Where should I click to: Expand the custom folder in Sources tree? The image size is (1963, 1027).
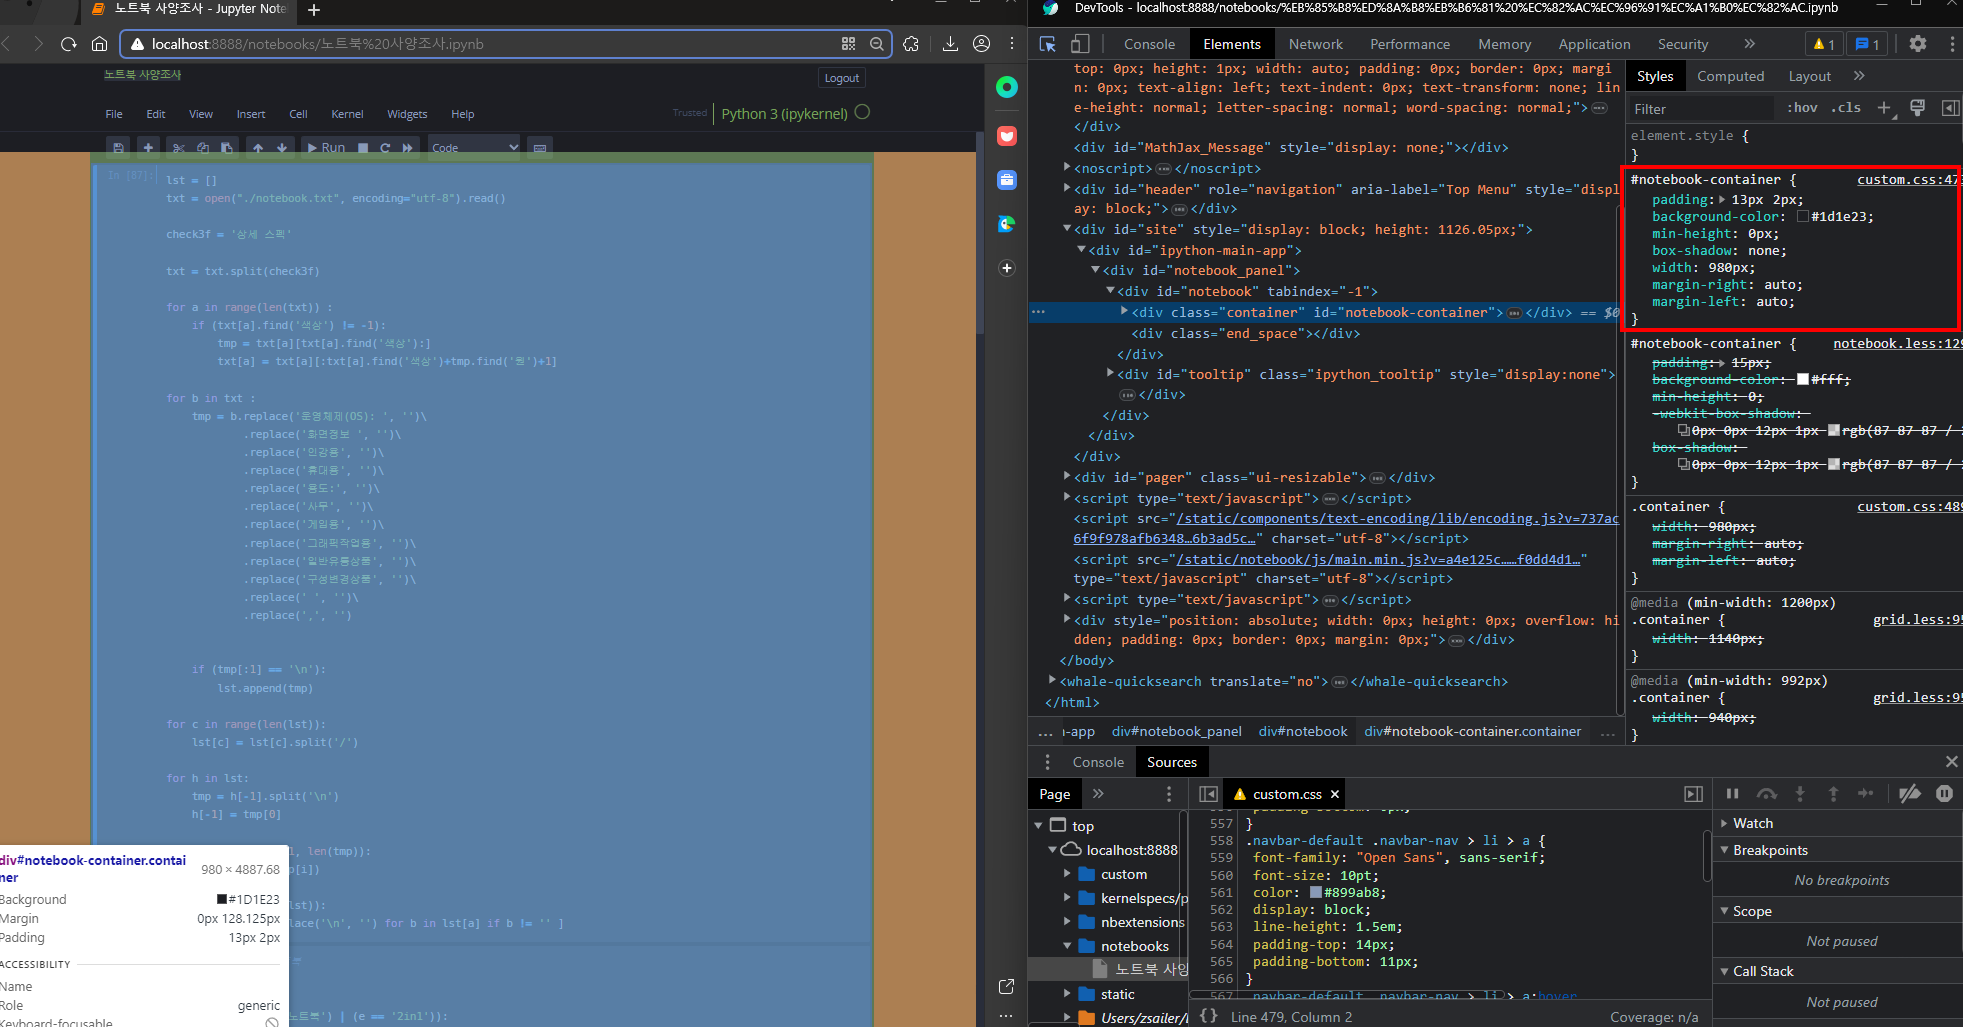pos(1067,874)
